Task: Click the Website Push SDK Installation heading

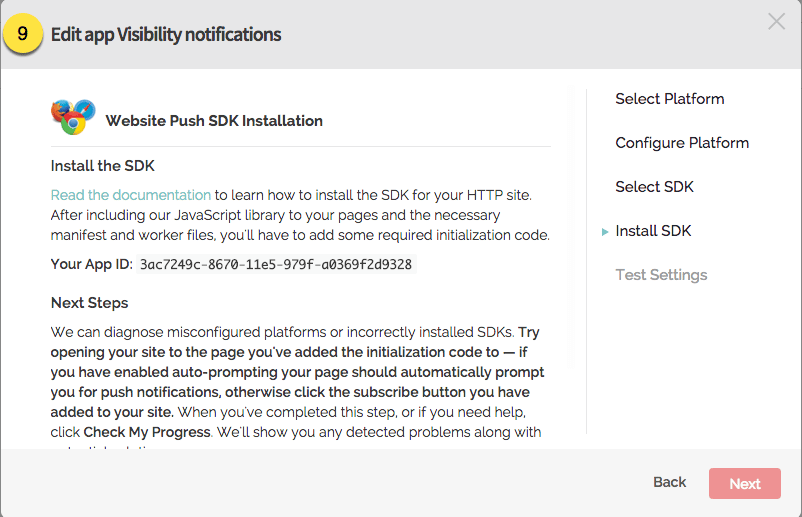Action: [x=214, y=121]
